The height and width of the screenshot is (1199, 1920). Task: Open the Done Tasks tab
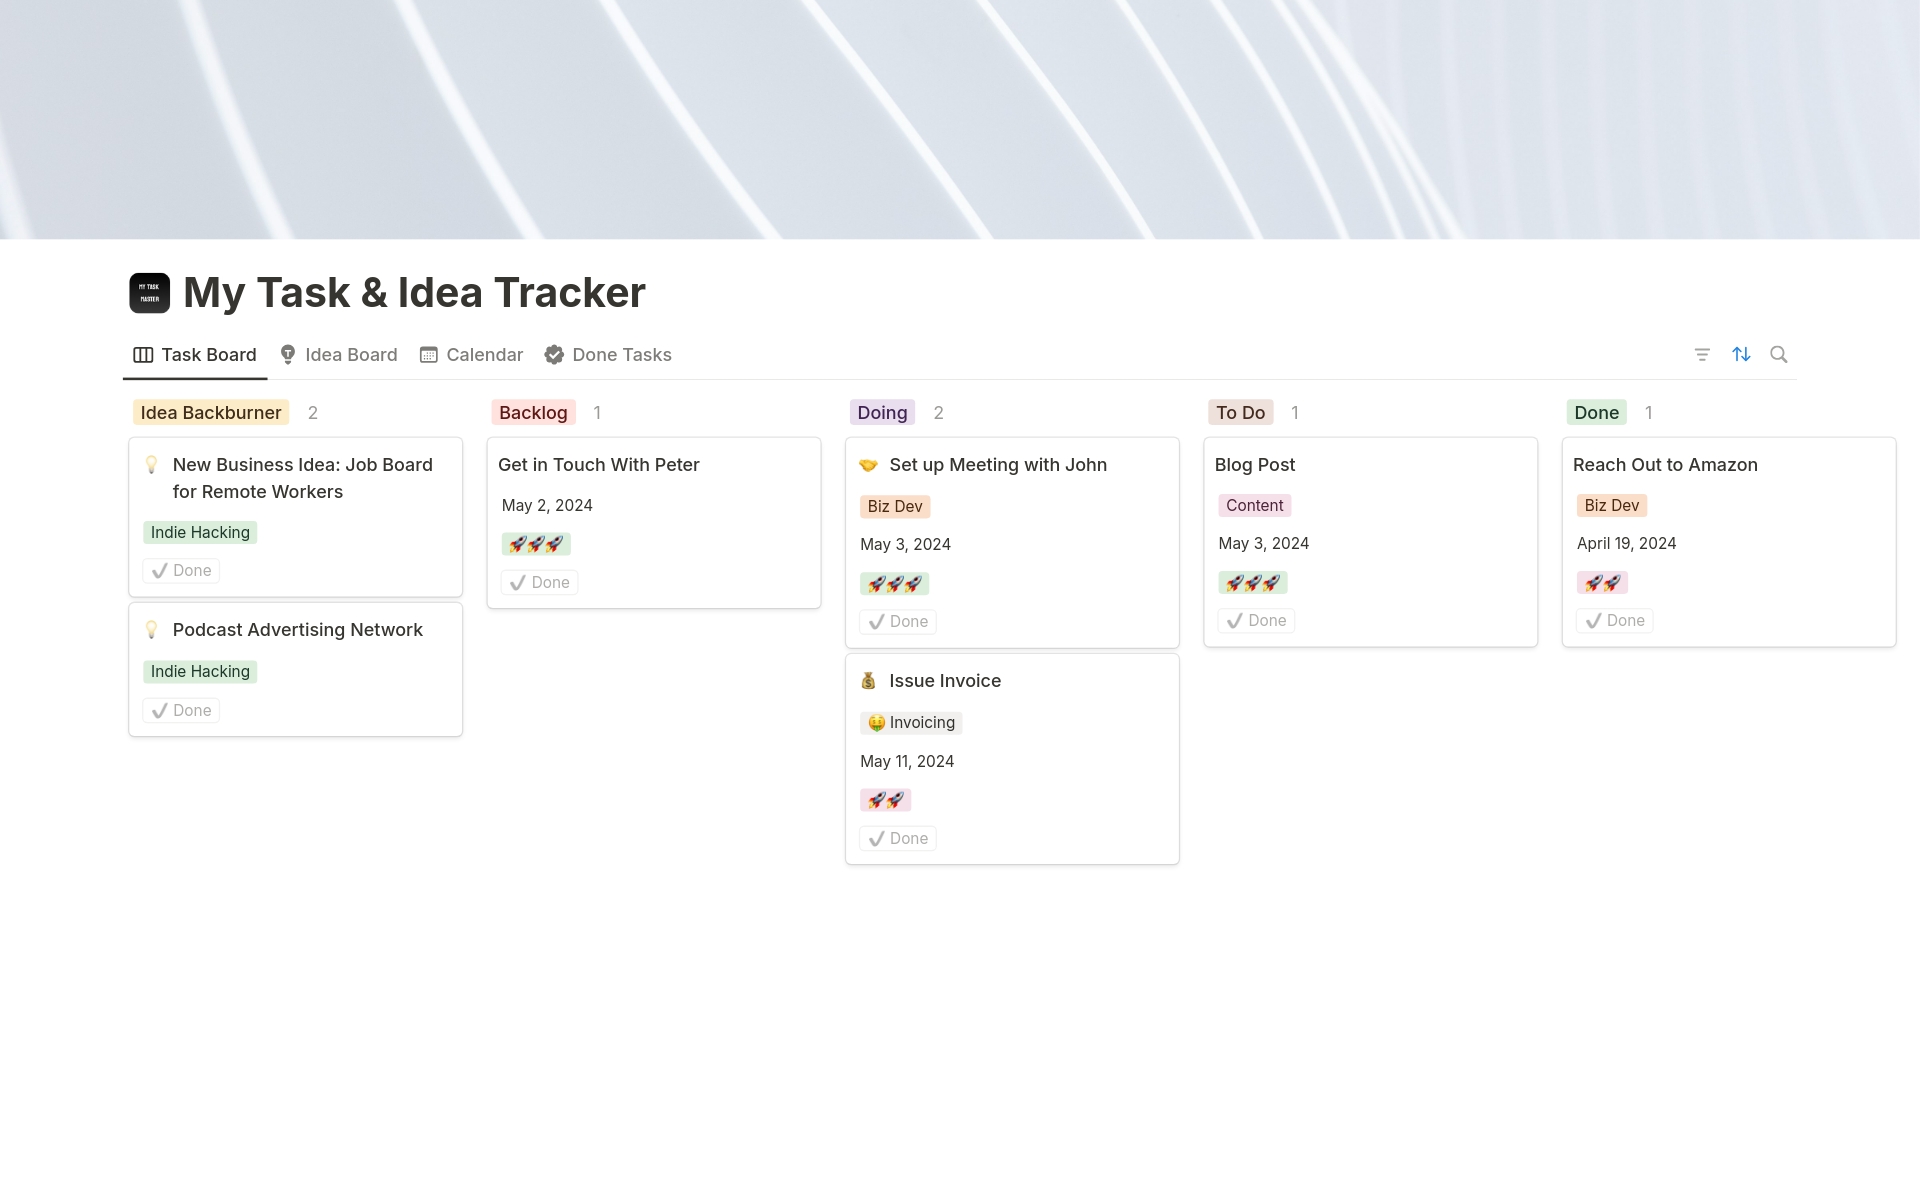pyautogui.click(x=608, y=355)
